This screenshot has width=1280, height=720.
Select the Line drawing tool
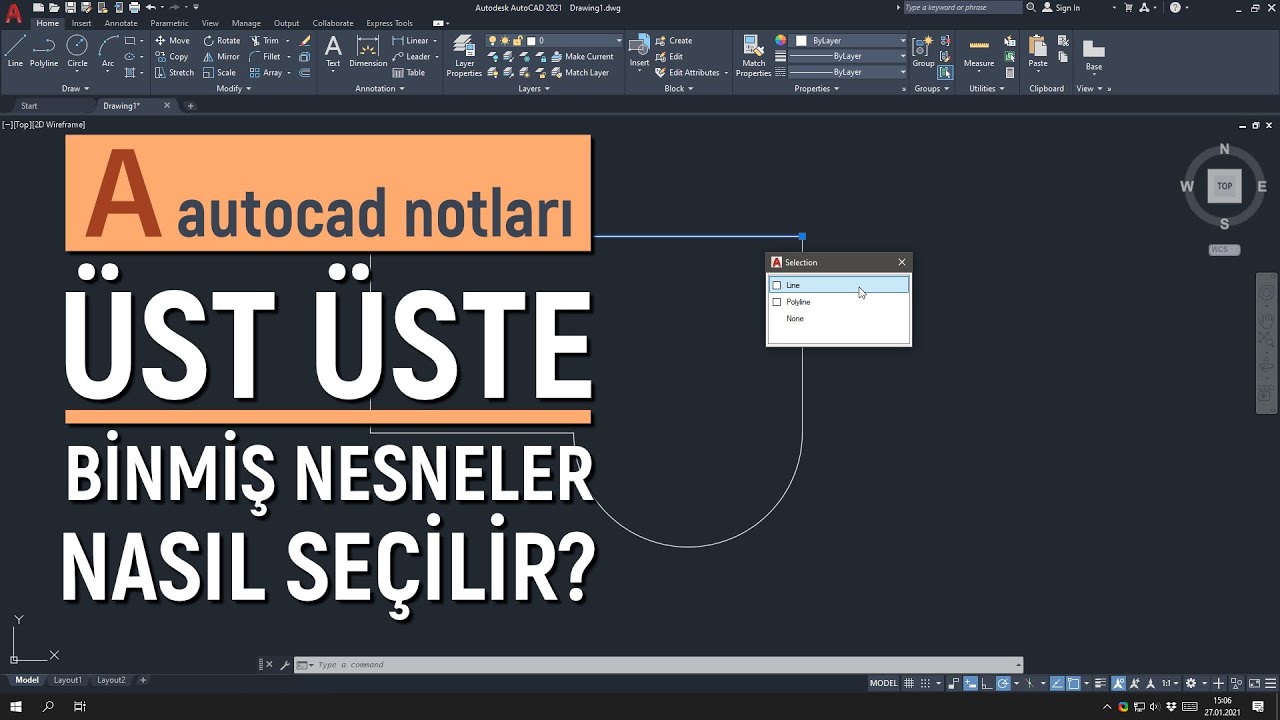coord(15,50)
